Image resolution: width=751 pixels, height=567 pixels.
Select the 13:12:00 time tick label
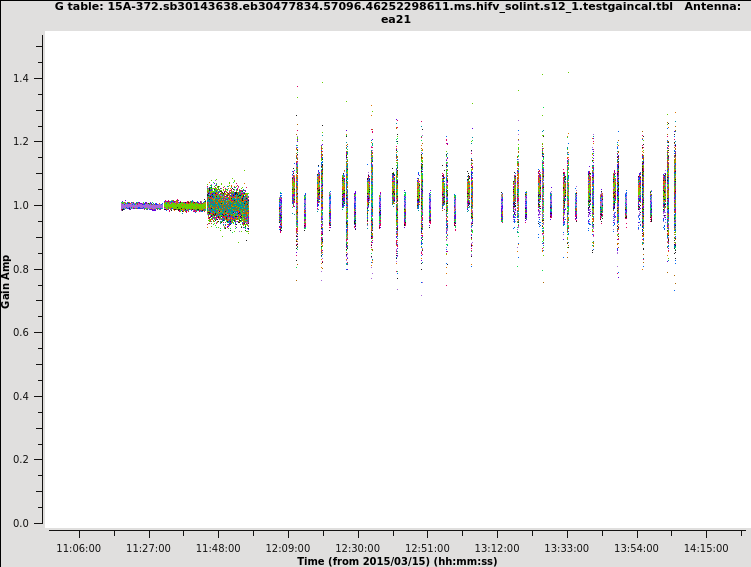click(497, 548)
